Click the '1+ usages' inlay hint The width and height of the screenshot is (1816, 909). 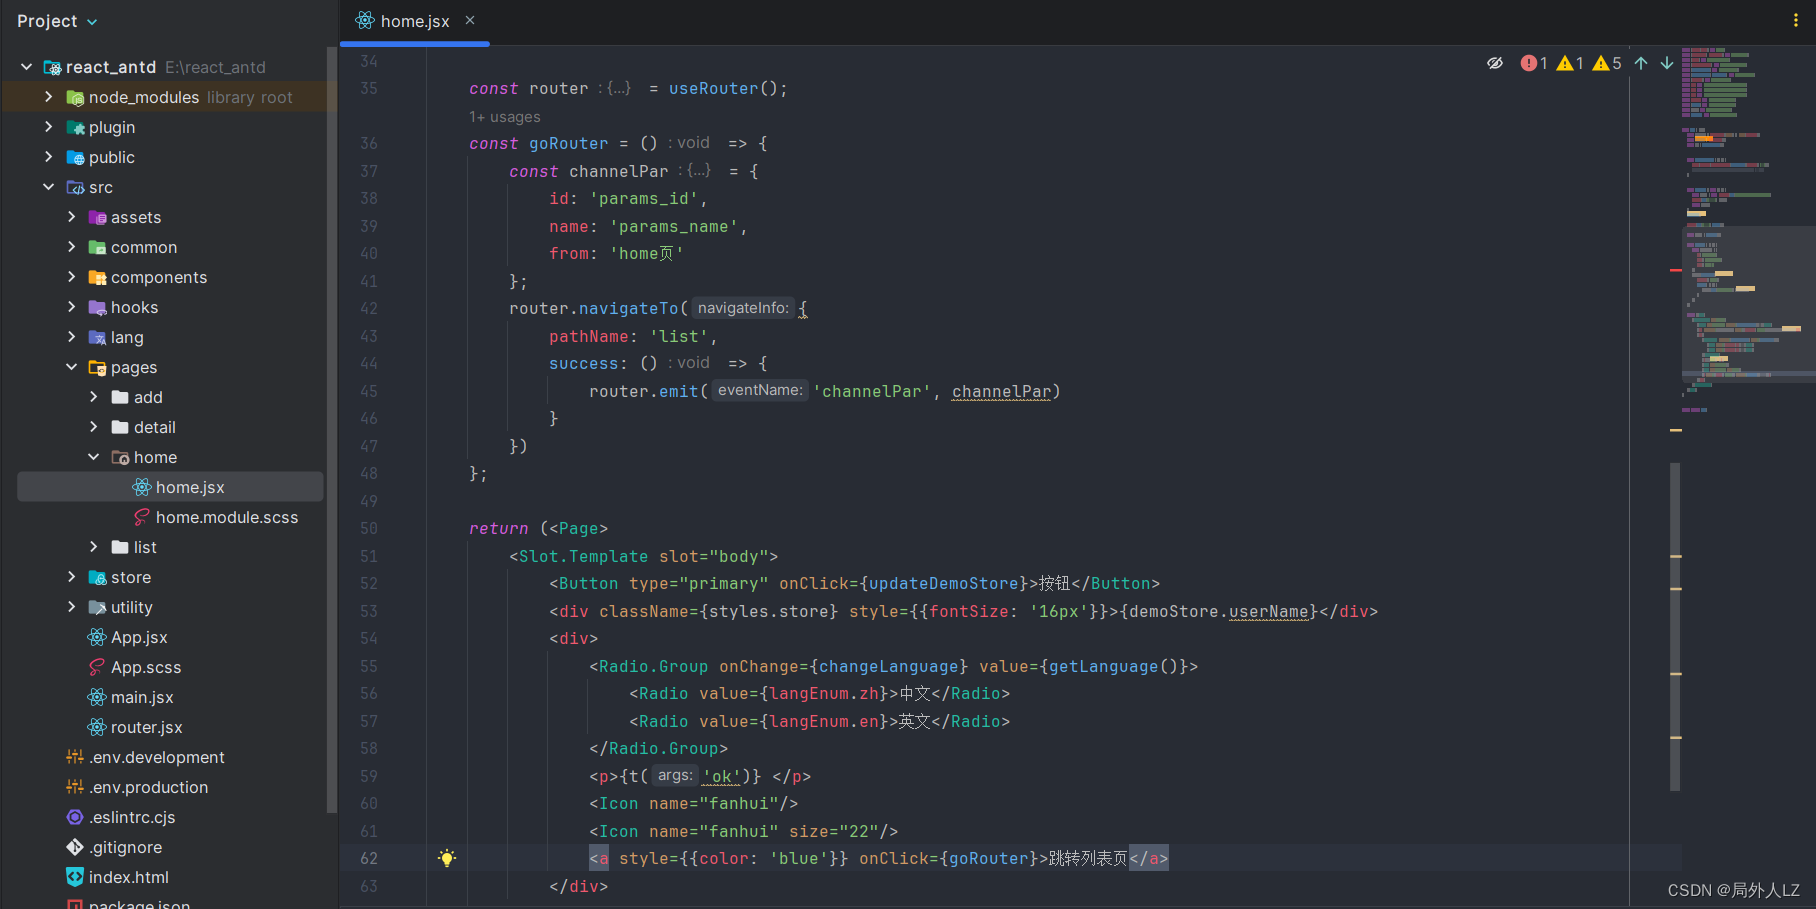(505, 117)
